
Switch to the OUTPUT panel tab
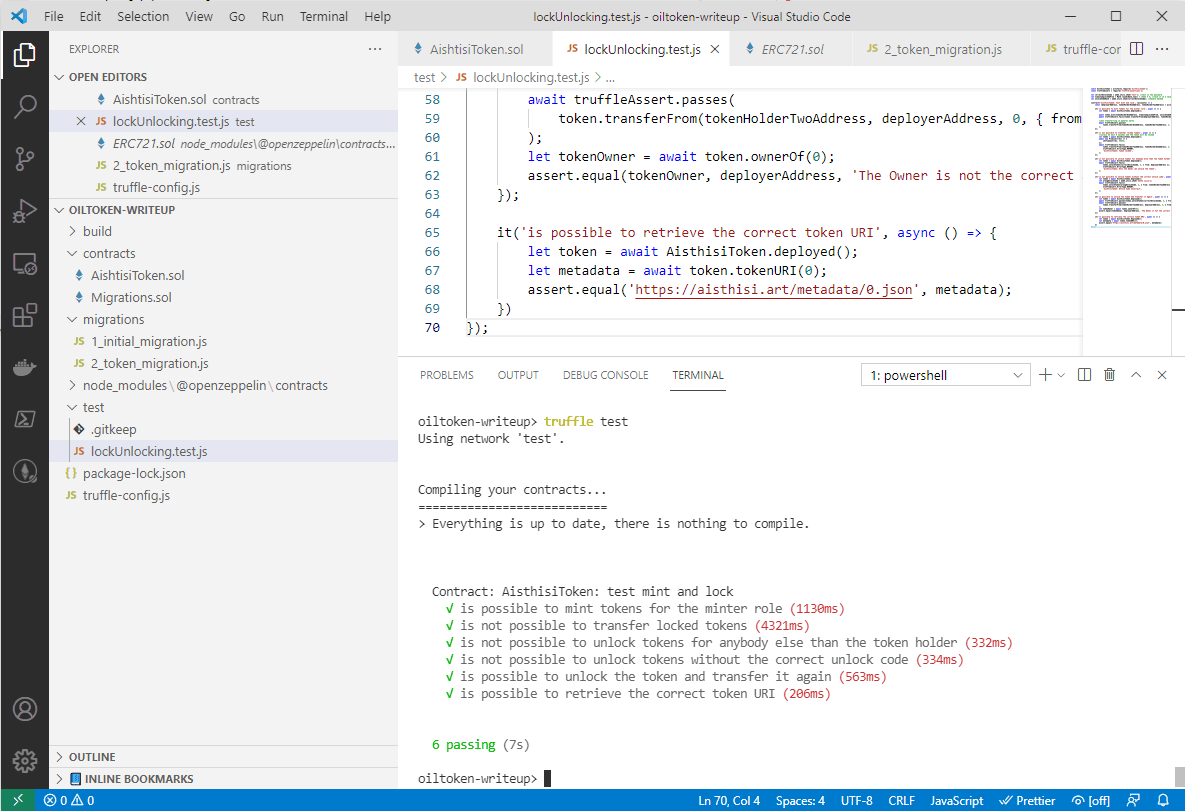pos(518,375)
